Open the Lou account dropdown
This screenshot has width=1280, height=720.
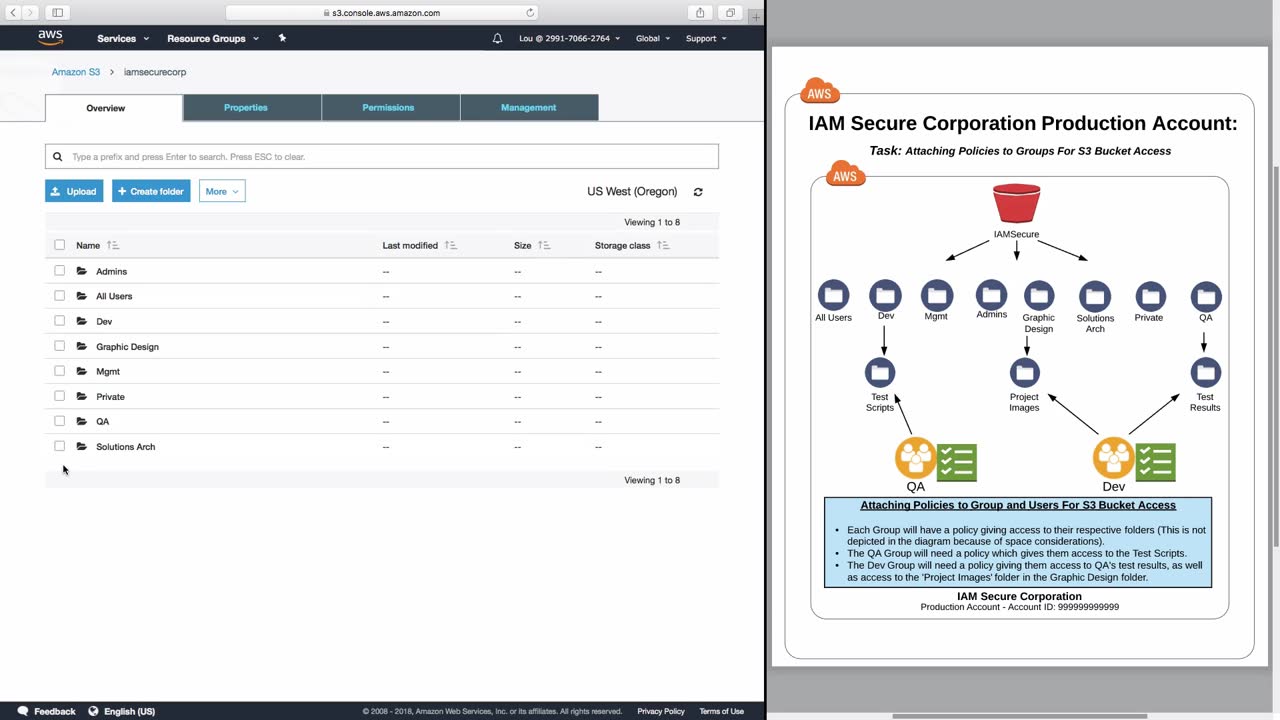[569, 38]
